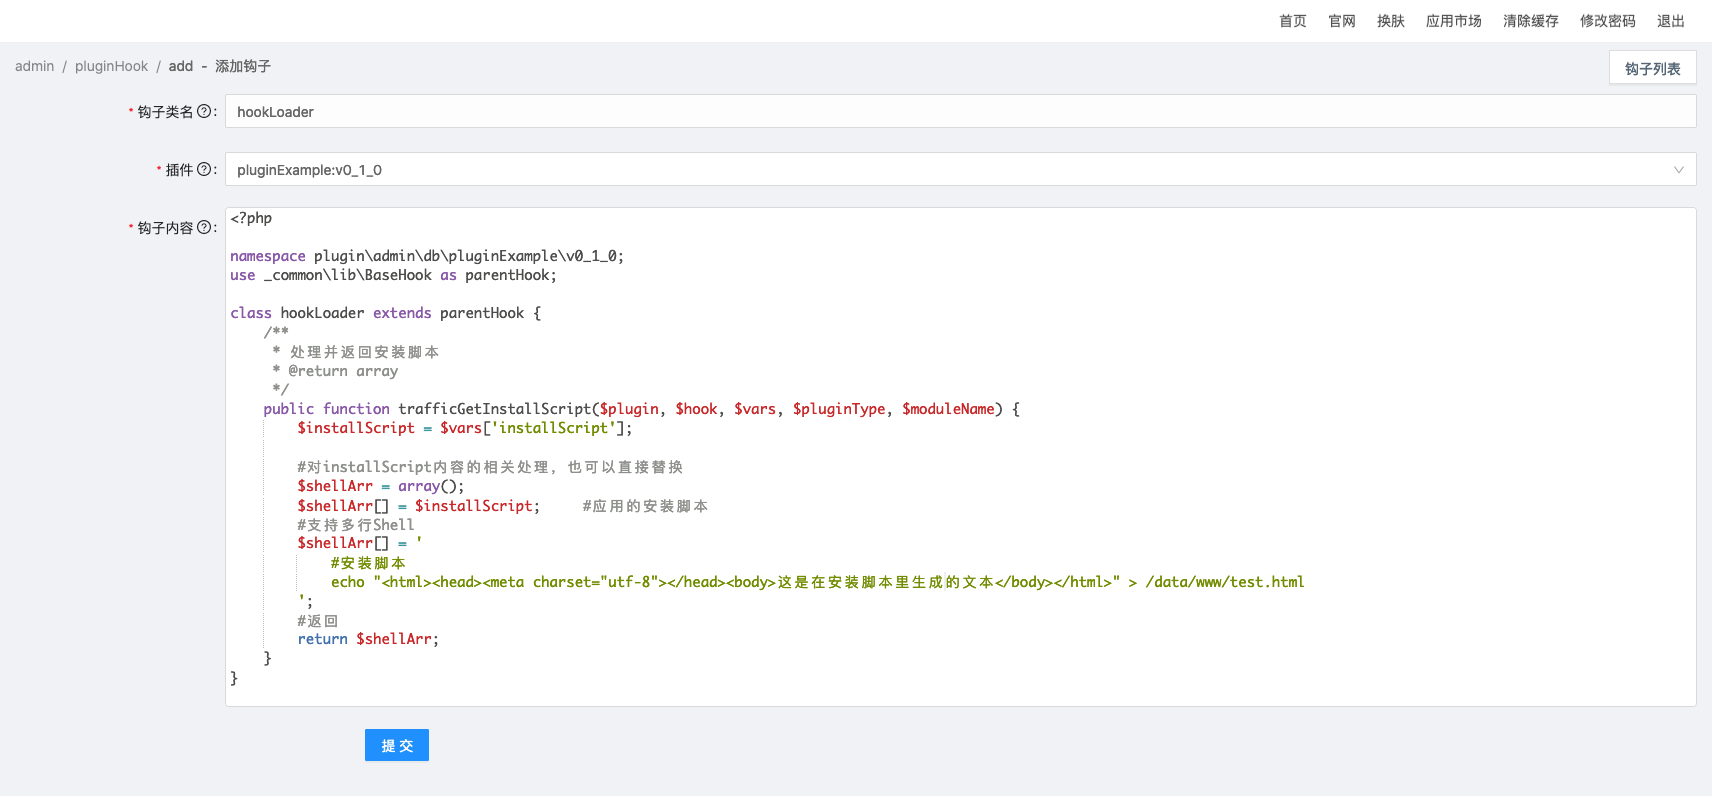
Task: Open the 官网 link
Action: (1341, 21)
